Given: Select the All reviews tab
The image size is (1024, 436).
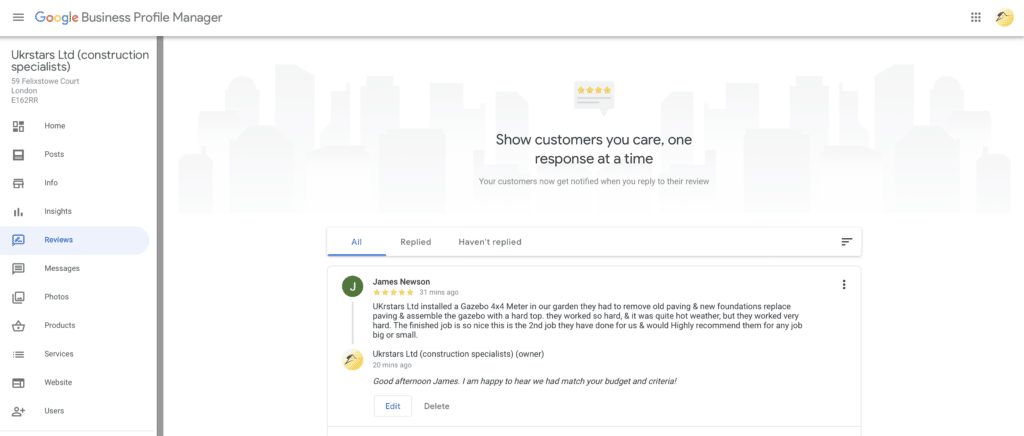Looking at the screenshot, I should (x=356, y=242).
